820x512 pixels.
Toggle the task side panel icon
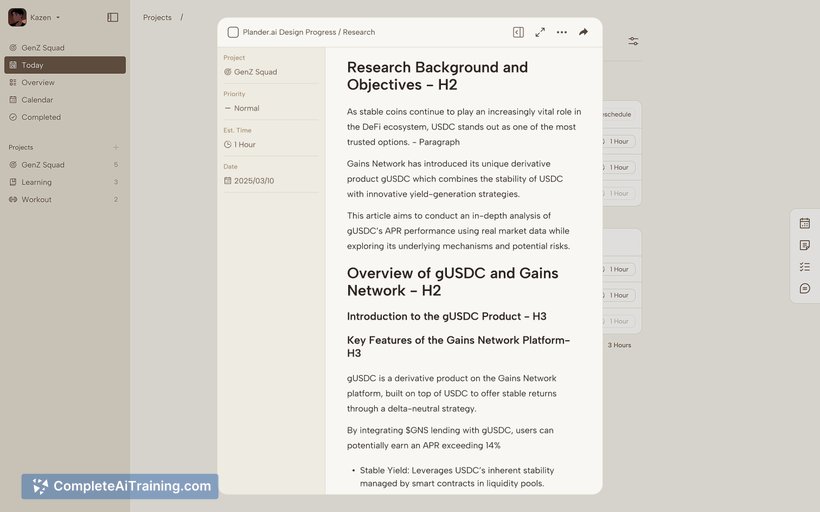(518, 32)
